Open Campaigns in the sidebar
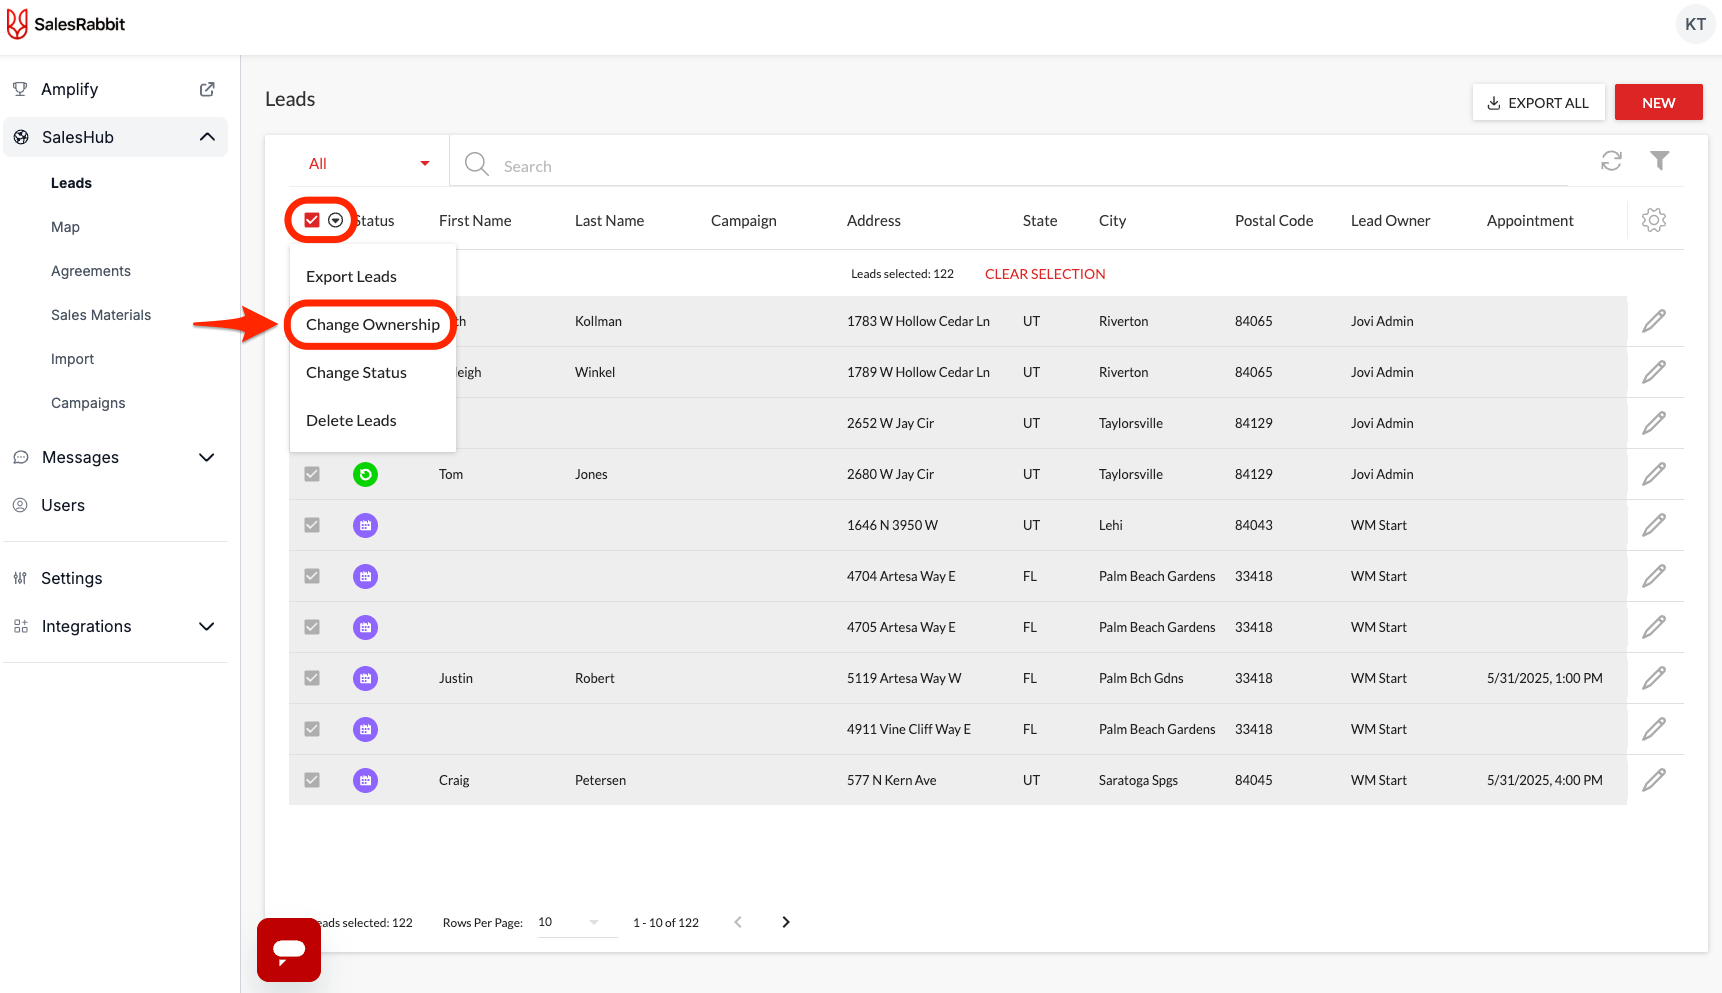 (x=88, y=403)
